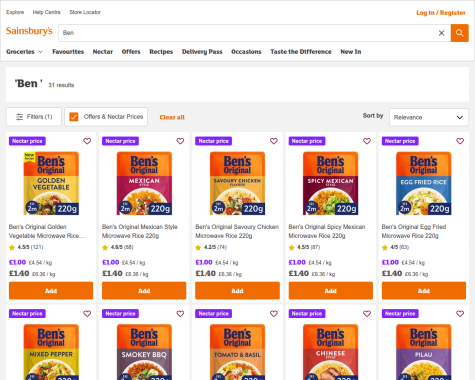The image size is (475, 380).
Task: Favourite the Savoury Chicken rice with the heart
Action: [x=274, y=141]
